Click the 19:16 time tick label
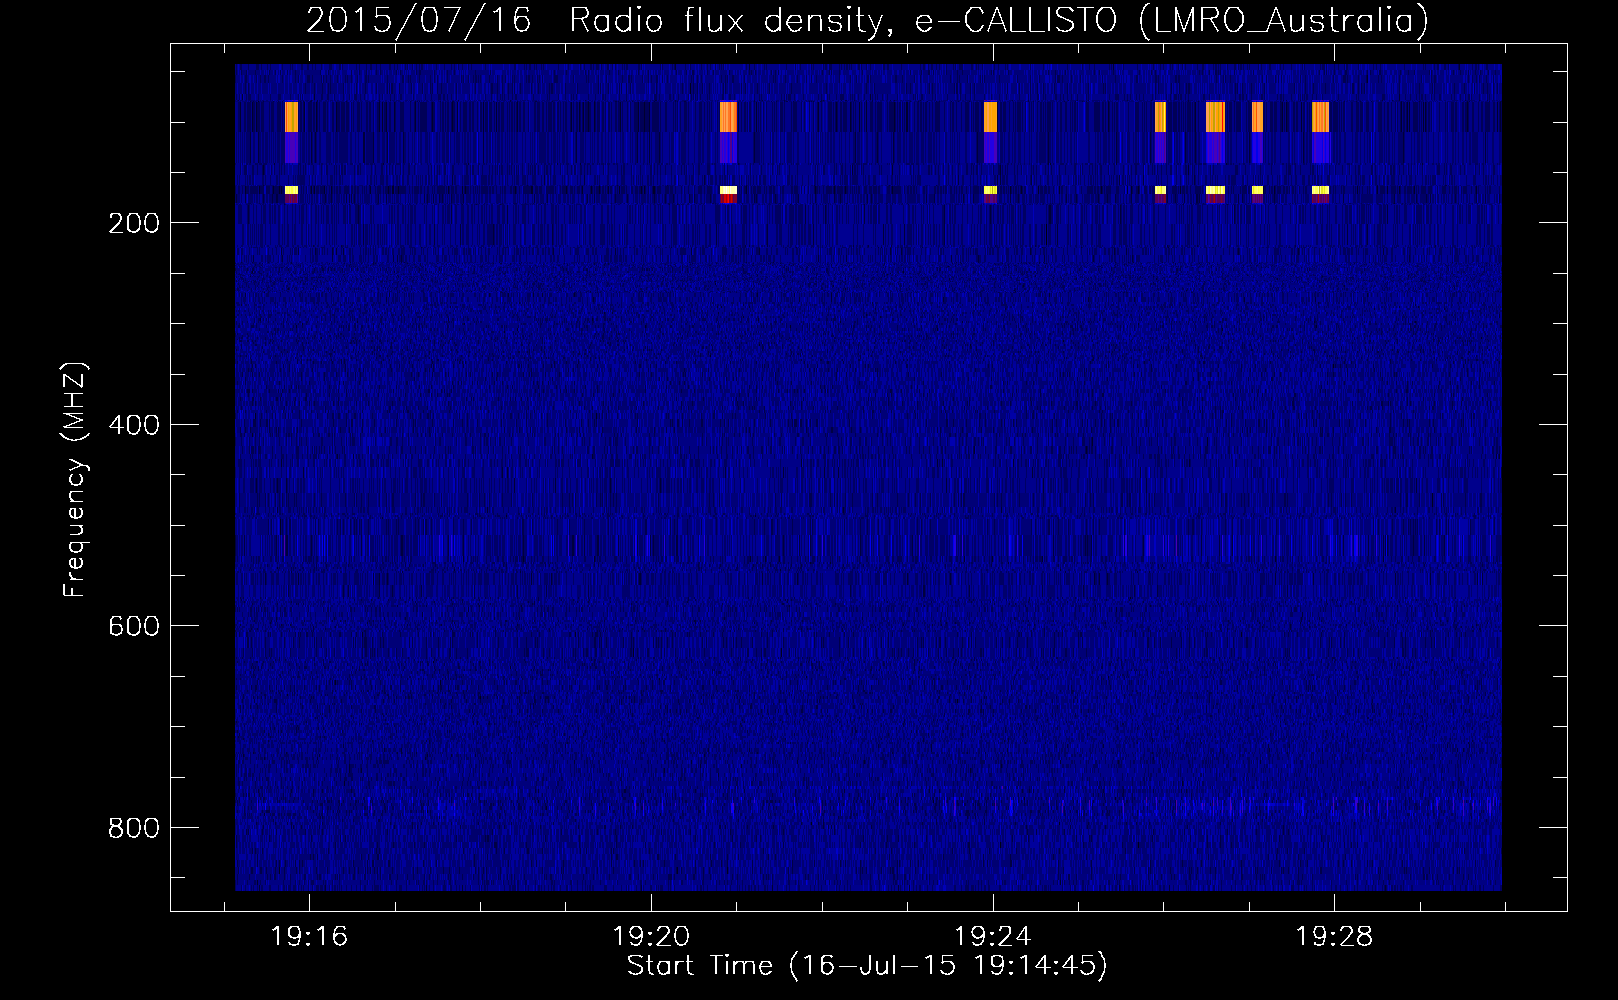 coord(309,936)
